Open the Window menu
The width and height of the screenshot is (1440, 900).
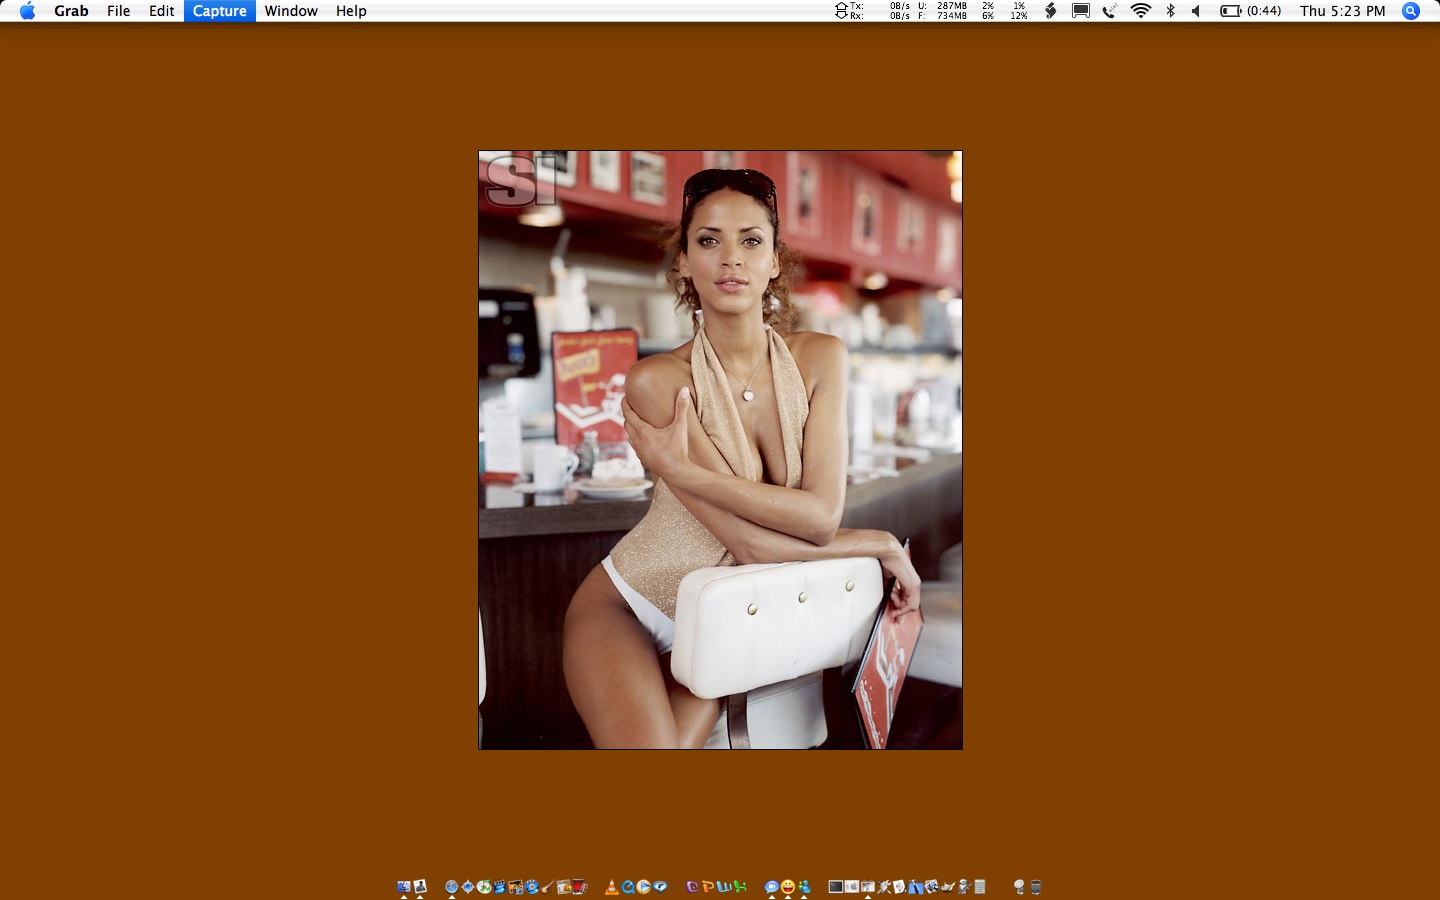tap(291, 11)
